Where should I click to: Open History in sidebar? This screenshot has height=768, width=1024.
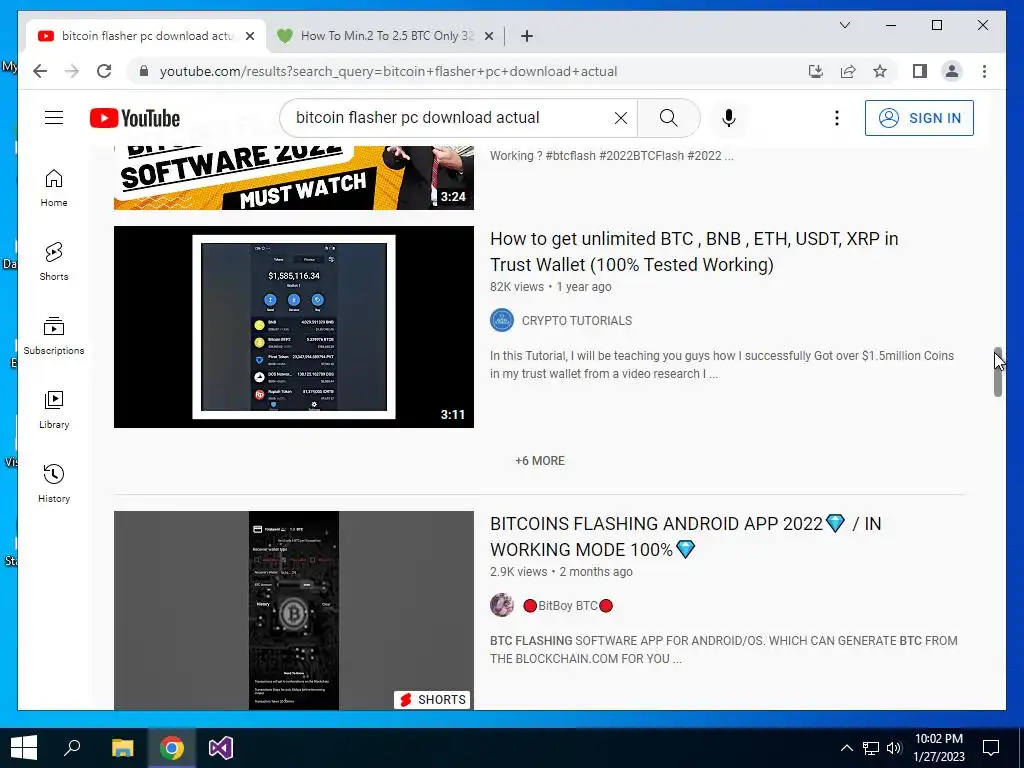[x=54, y=484]
